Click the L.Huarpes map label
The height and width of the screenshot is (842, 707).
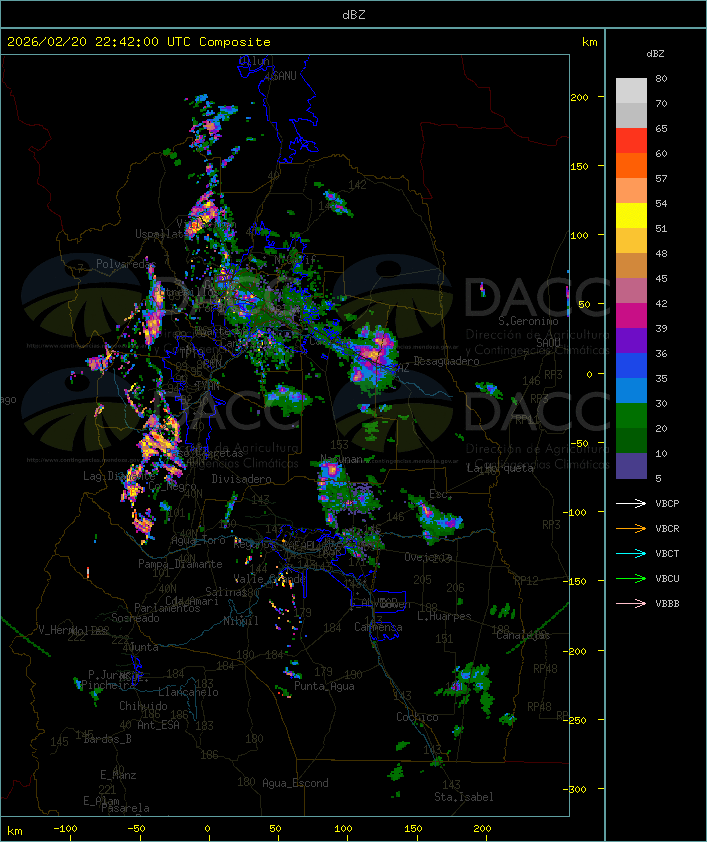click(443, 616)
